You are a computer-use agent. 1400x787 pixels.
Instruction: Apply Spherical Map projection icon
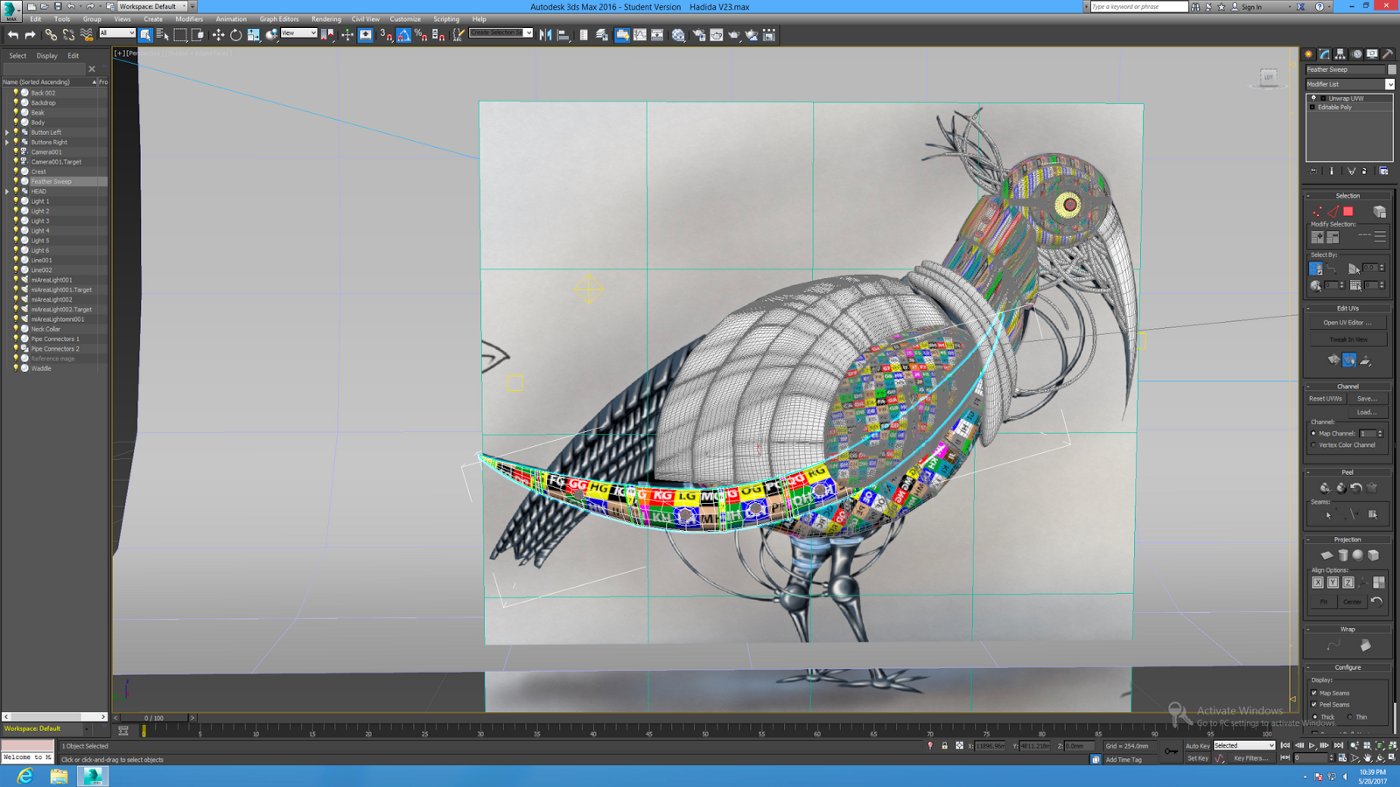(1358, 555)
